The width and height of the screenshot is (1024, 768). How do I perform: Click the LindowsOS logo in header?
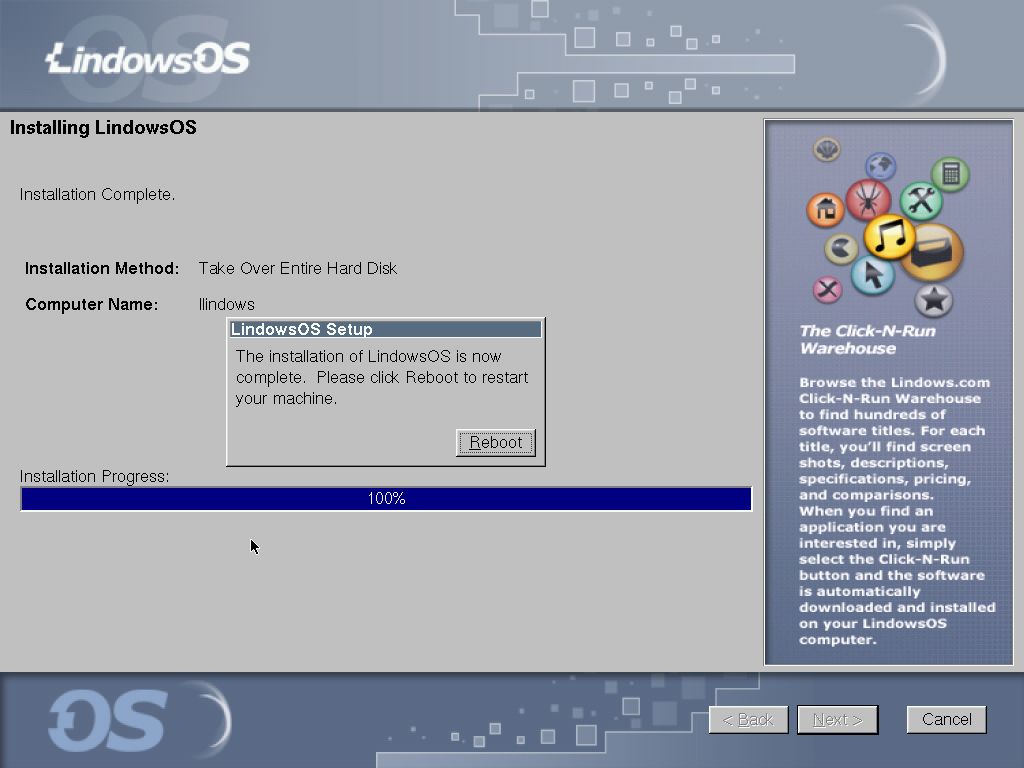pyautogui.click(x=148, y=59)
